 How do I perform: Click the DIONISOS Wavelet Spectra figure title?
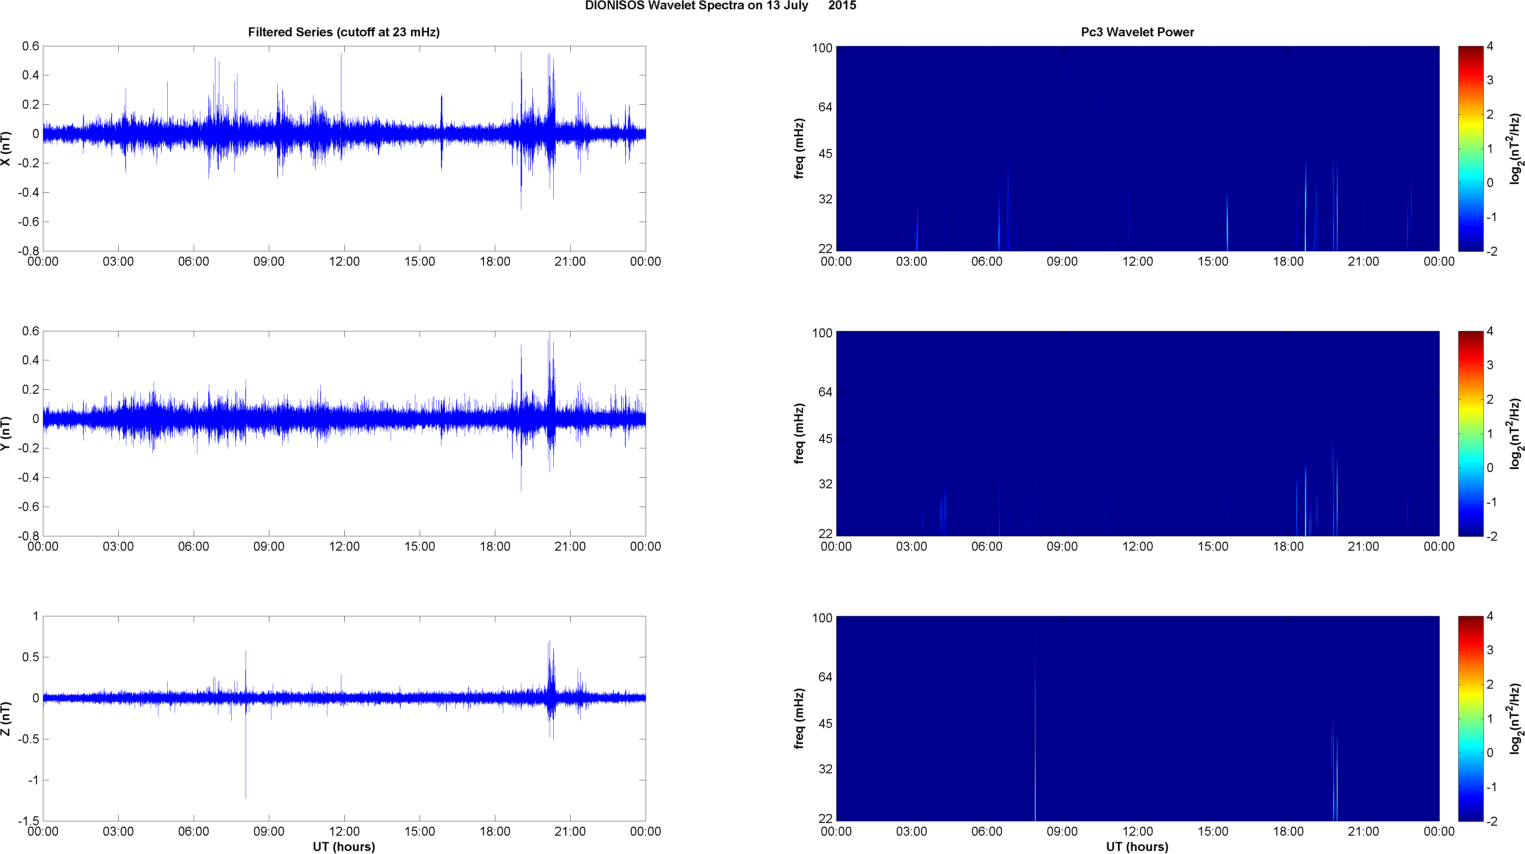click(720, 6)
